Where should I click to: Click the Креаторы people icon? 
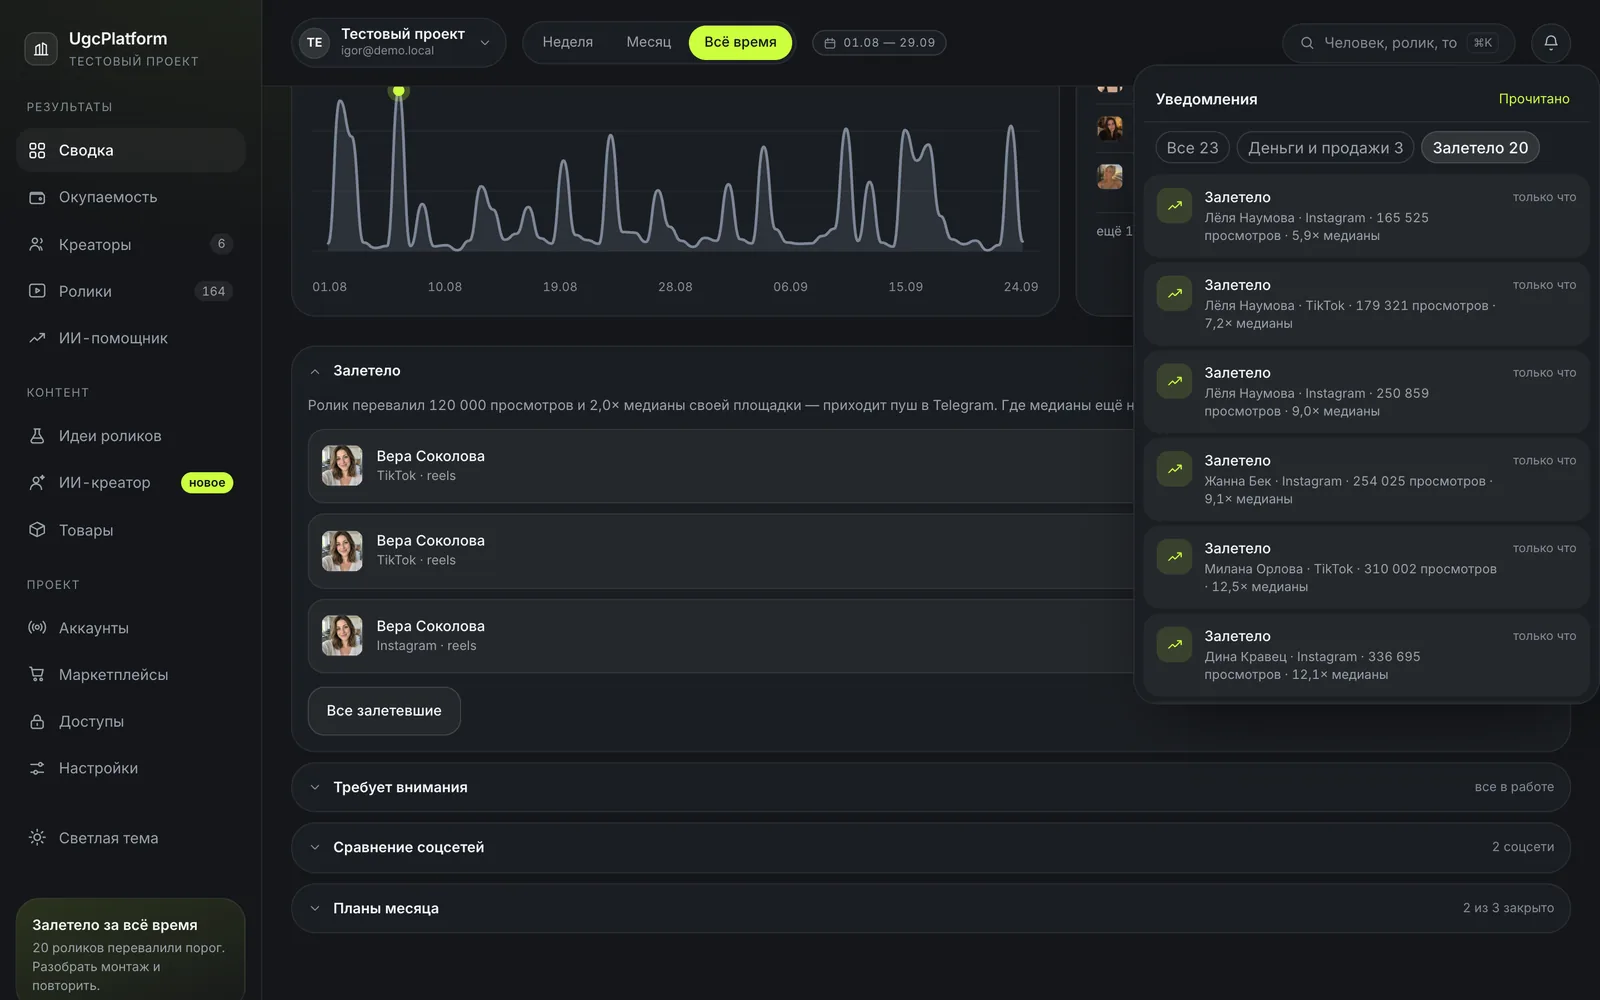coord(37,244)
